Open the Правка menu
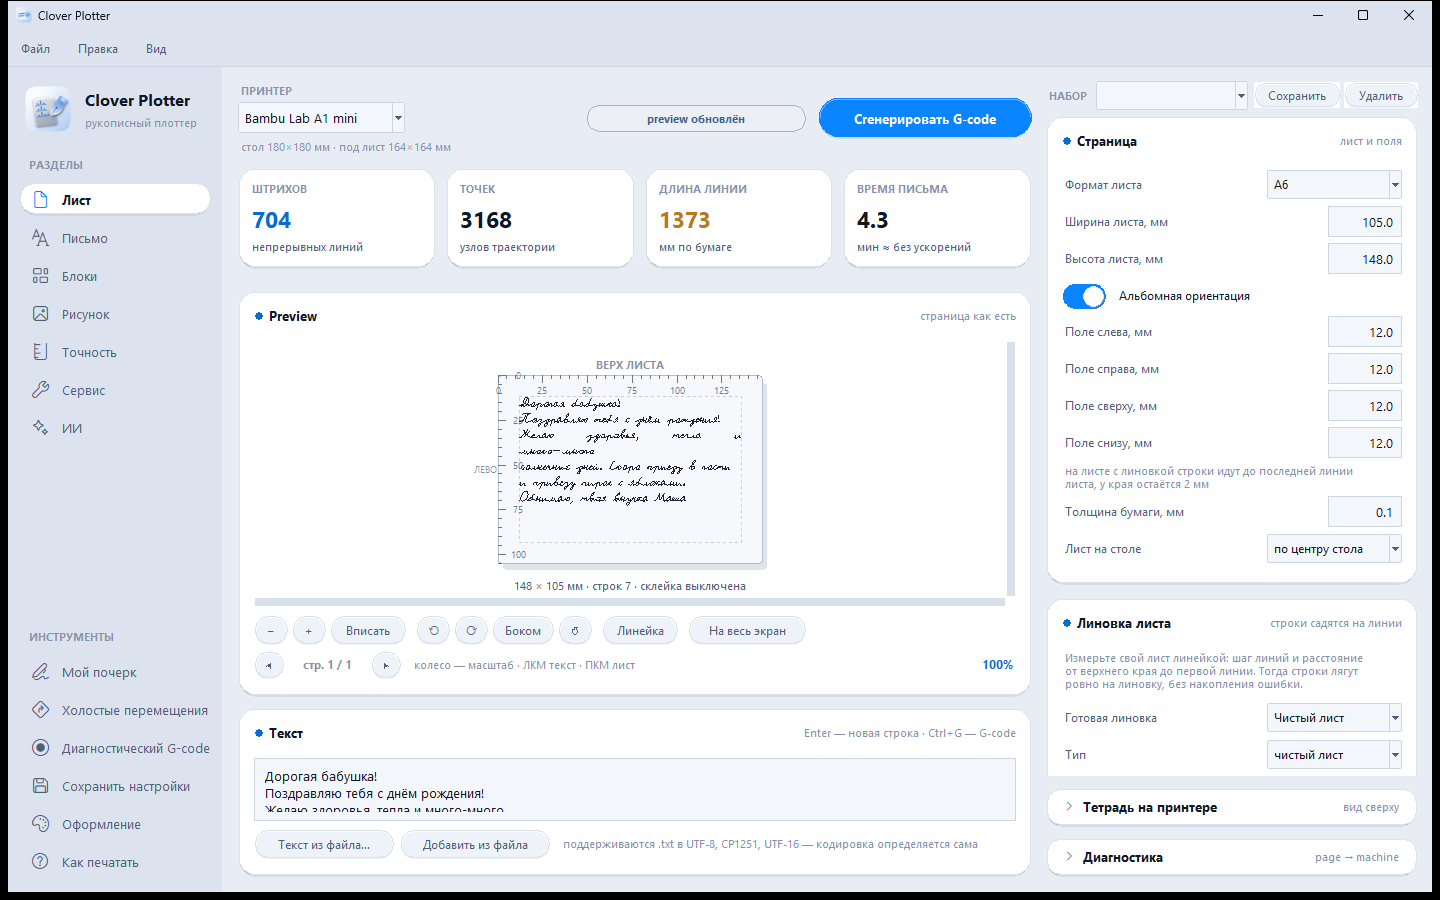The image size is (1440, 900). pos(98,49)
